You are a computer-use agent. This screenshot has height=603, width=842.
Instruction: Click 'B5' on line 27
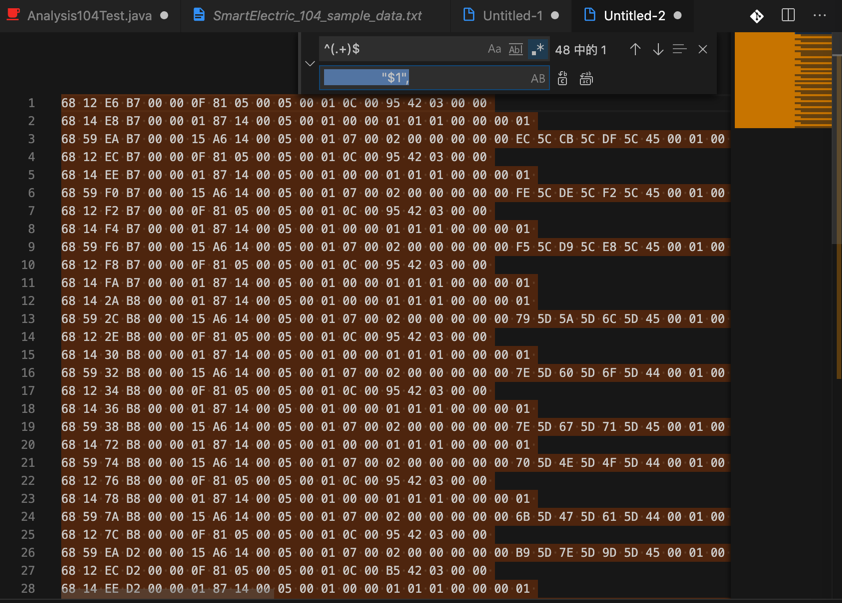coord(393,571)
